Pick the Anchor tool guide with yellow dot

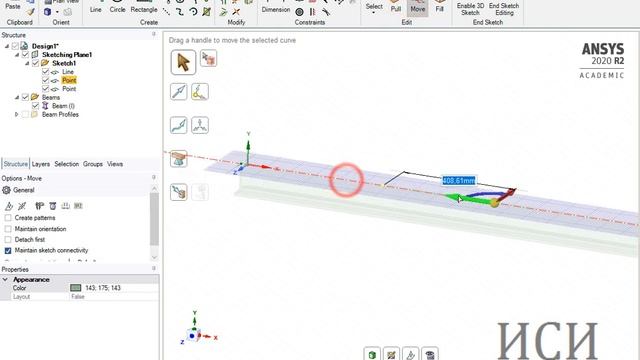200,92
